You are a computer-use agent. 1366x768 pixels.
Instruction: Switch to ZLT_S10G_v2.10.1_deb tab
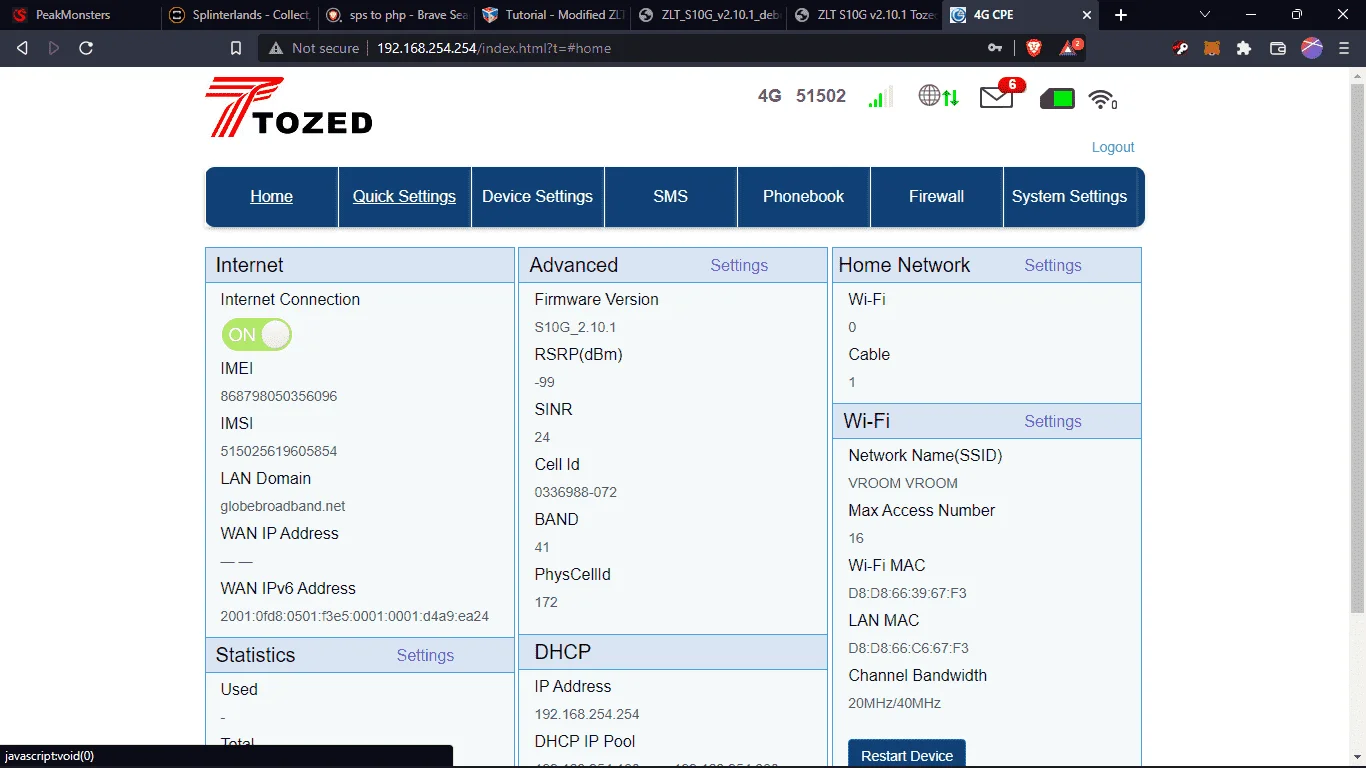point(707,15)
